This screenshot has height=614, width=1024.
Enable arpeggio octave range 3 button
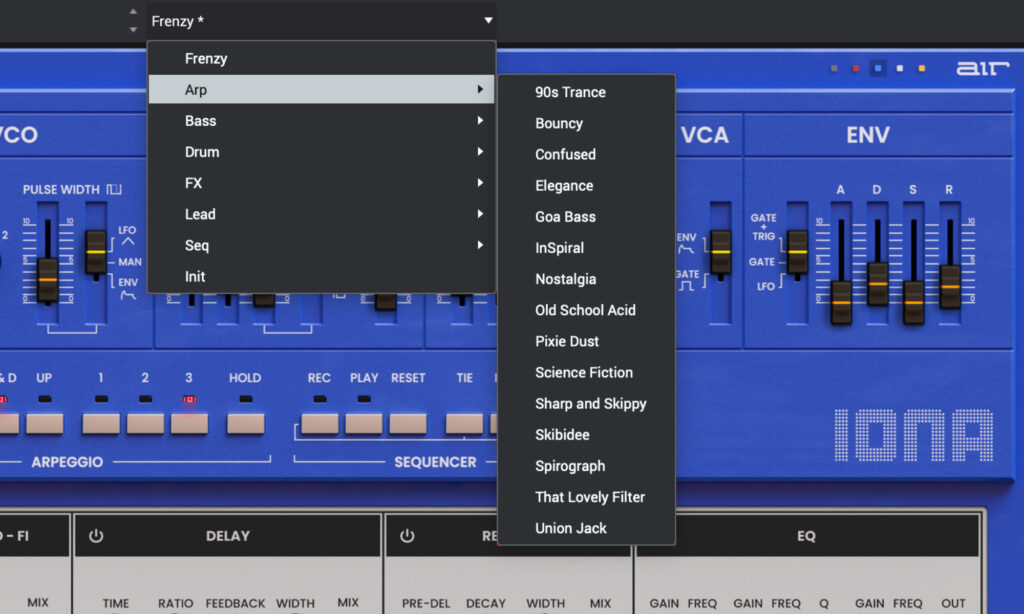(x=189, y=423)
